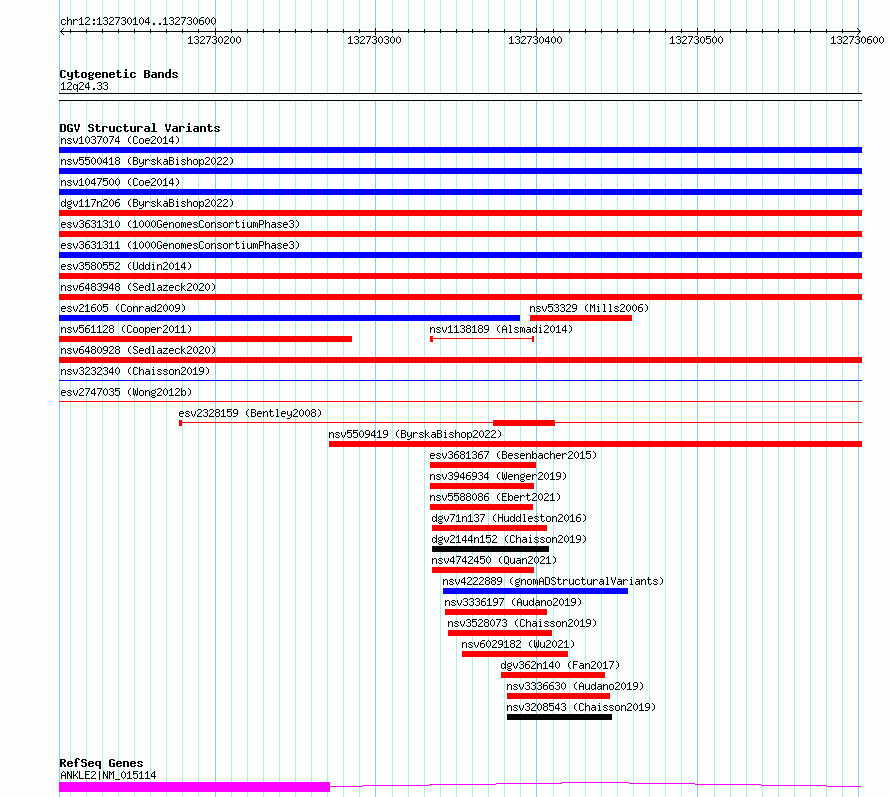Click the red bar under esv3631310

(x=460, y=234)
